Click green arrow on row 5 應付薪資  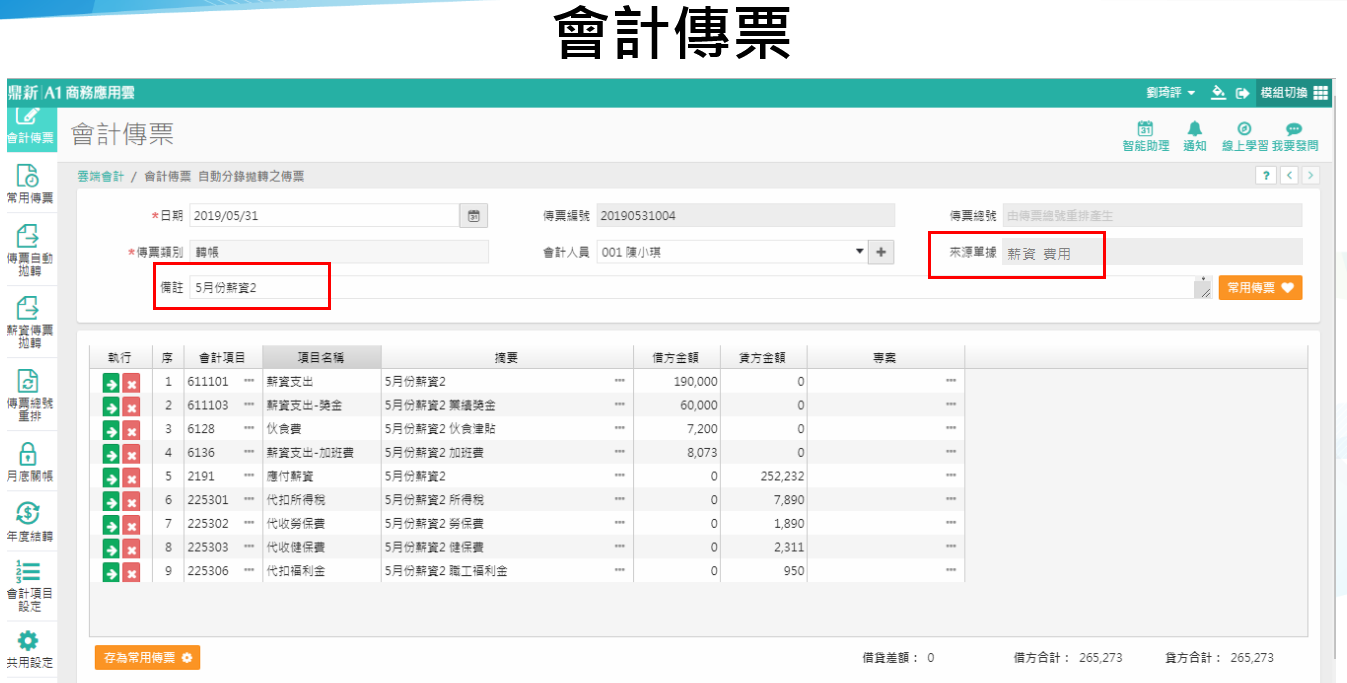pyautogui.click(x=111, y=477)
